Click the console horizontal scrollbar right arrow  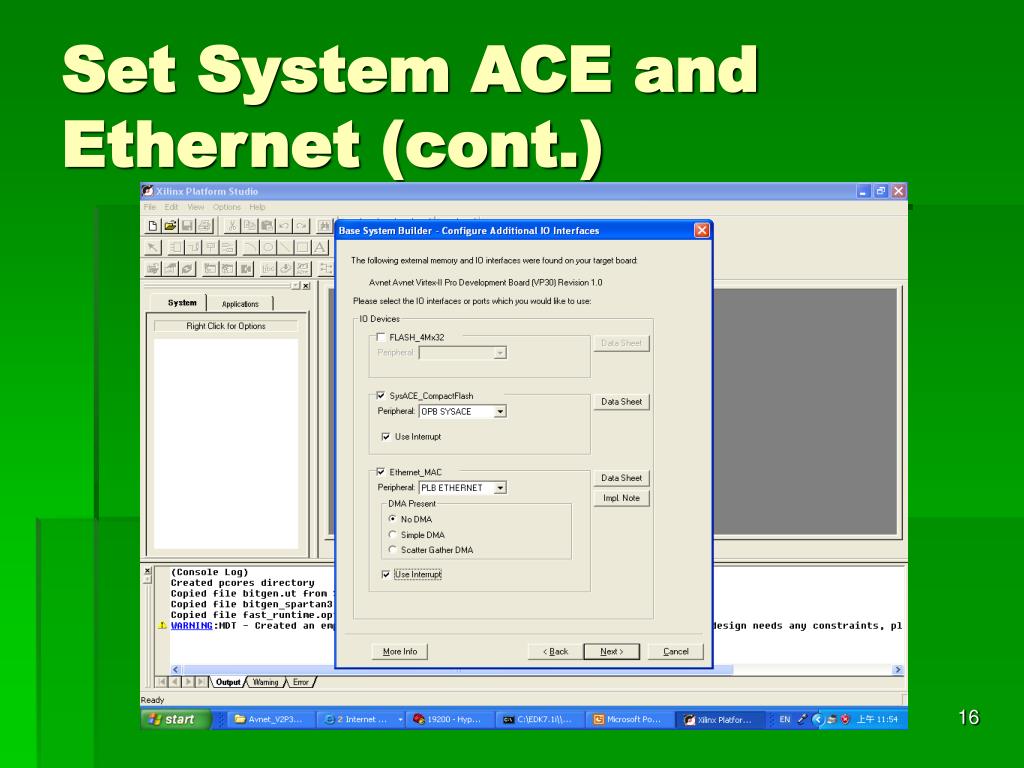click(898, 669)
